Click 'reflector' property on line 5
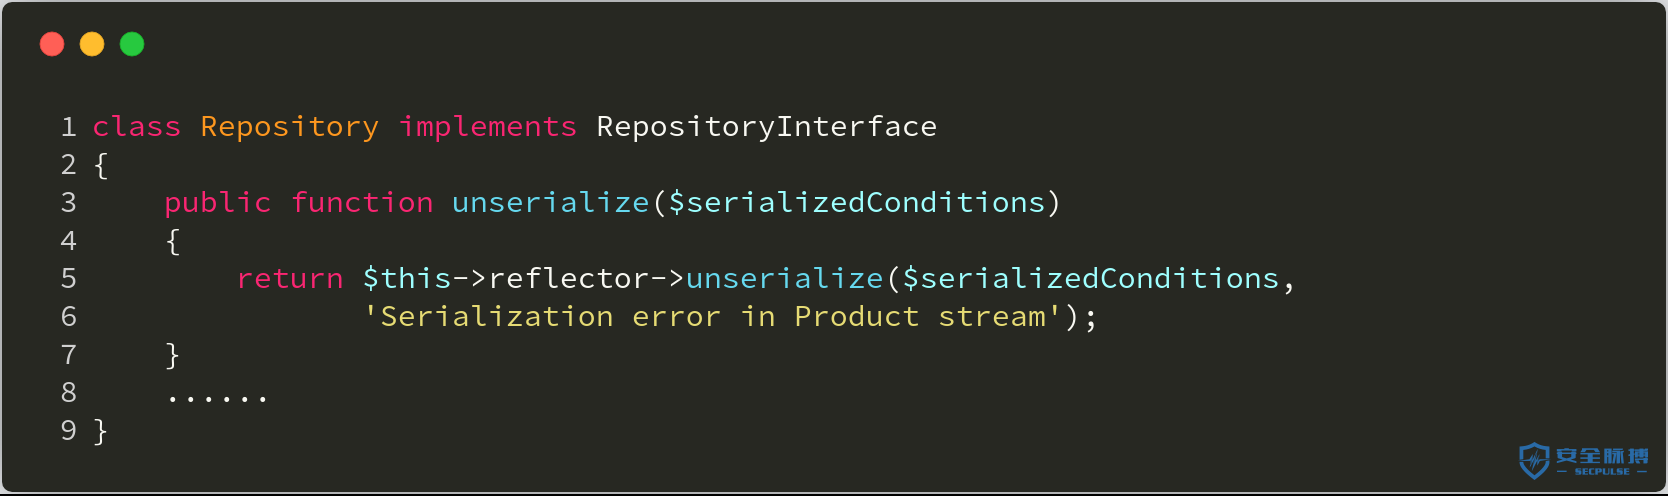The image size is (1668, 496). coord(569,279)
